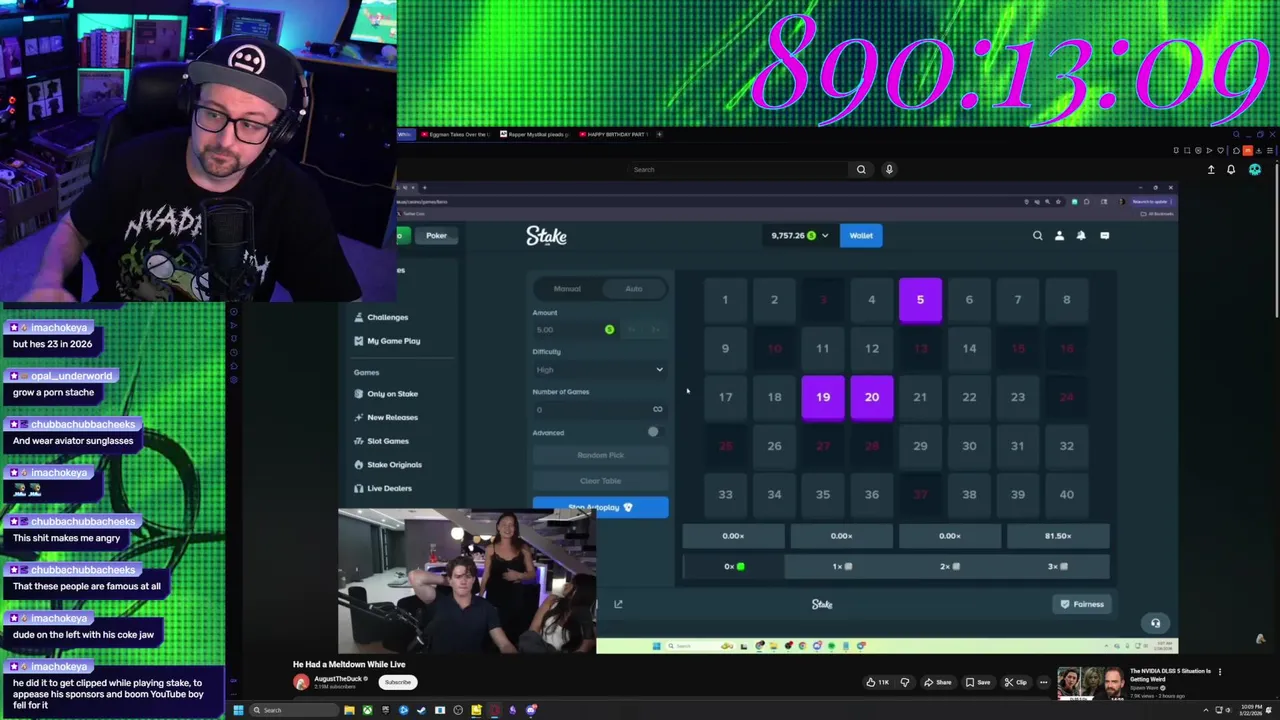This screenshot has width=1280, height=720.
Task: Toggle Keno tile 19
Action: [823, 397]
